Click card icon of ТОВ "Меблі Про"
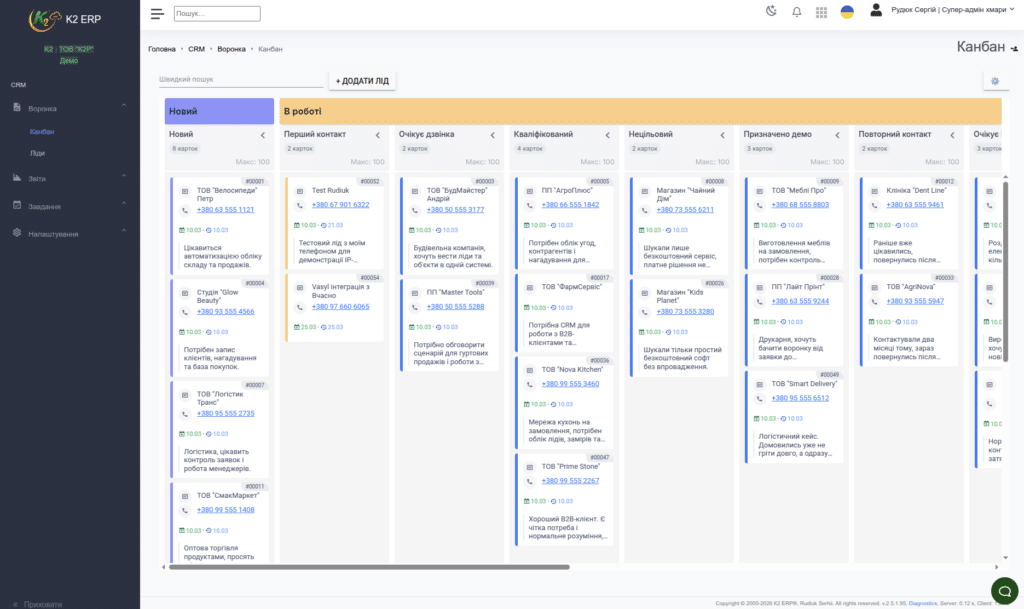The height and width of the screenshot is (609, 1024). pyautogui.click(x=760, y=191)
